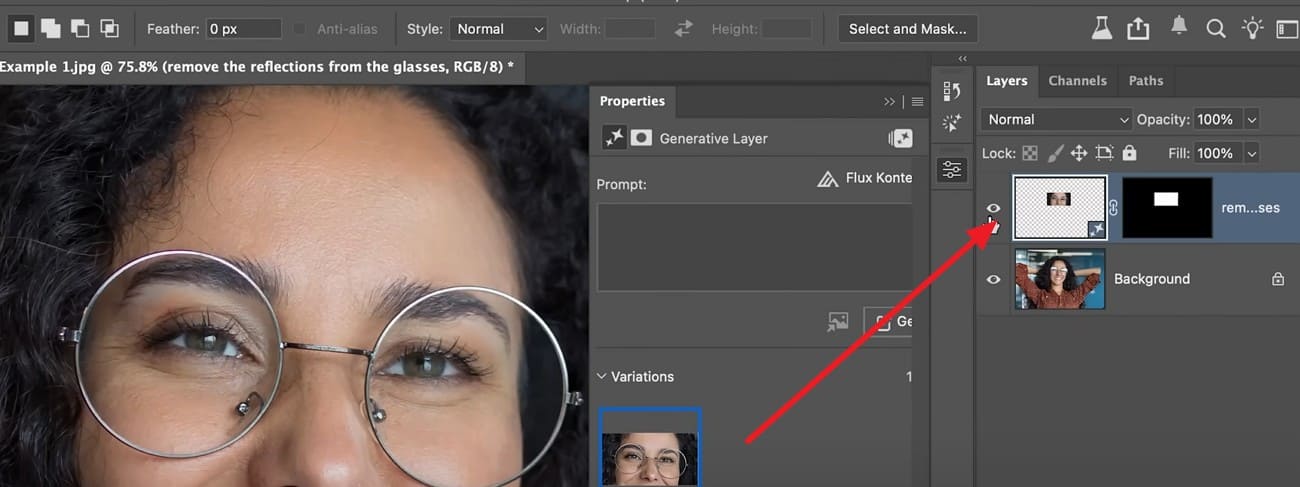Lock transparent pixels checkerboard icon
This screenshot has height=487, width=1300.
(x=1031, y=153)
